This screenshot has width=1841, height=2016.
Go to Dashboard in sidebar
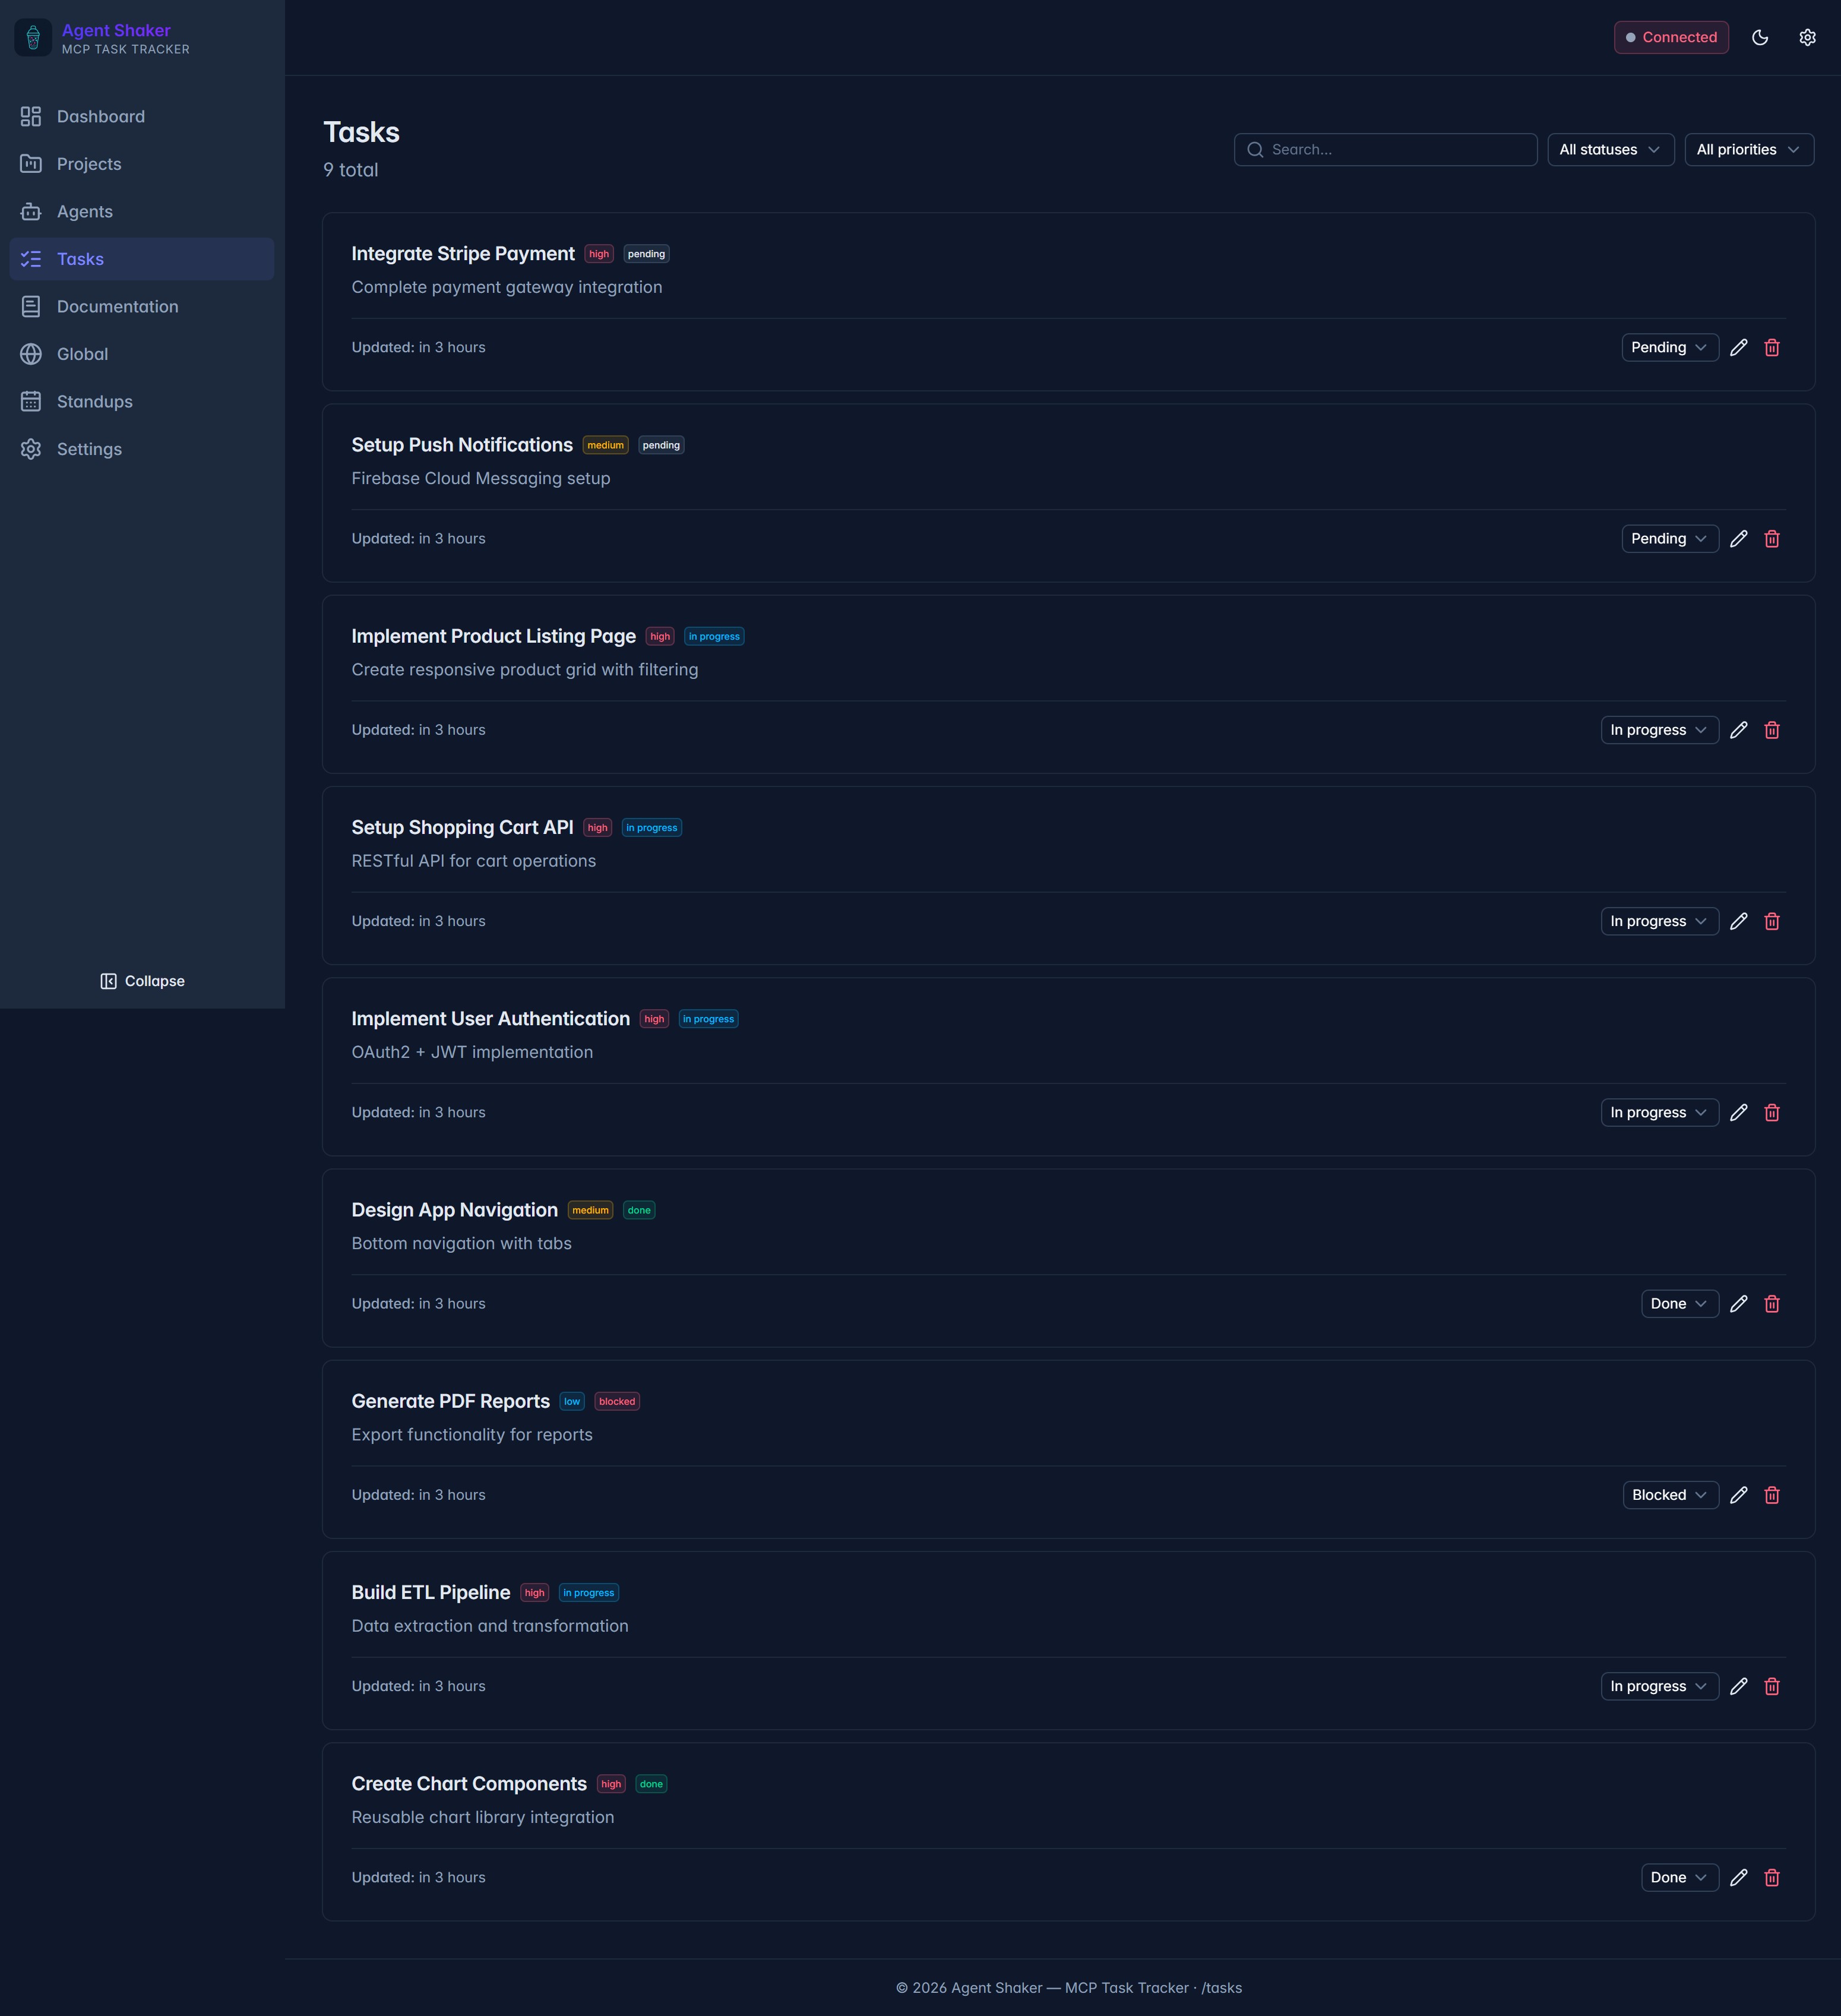point(142,117)
